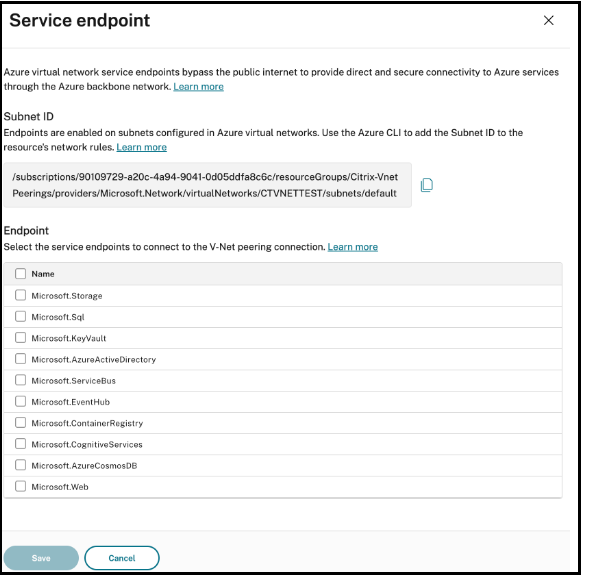This screenshot has height=577, width=589.
Task: Click the Microsoft.Web row label
Action: coord(60,487)
